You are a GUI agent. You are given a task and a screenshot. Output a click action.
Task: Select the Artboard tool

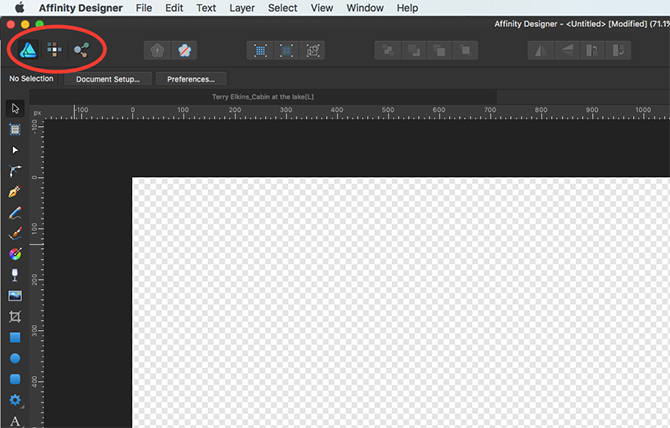(15, 129)
